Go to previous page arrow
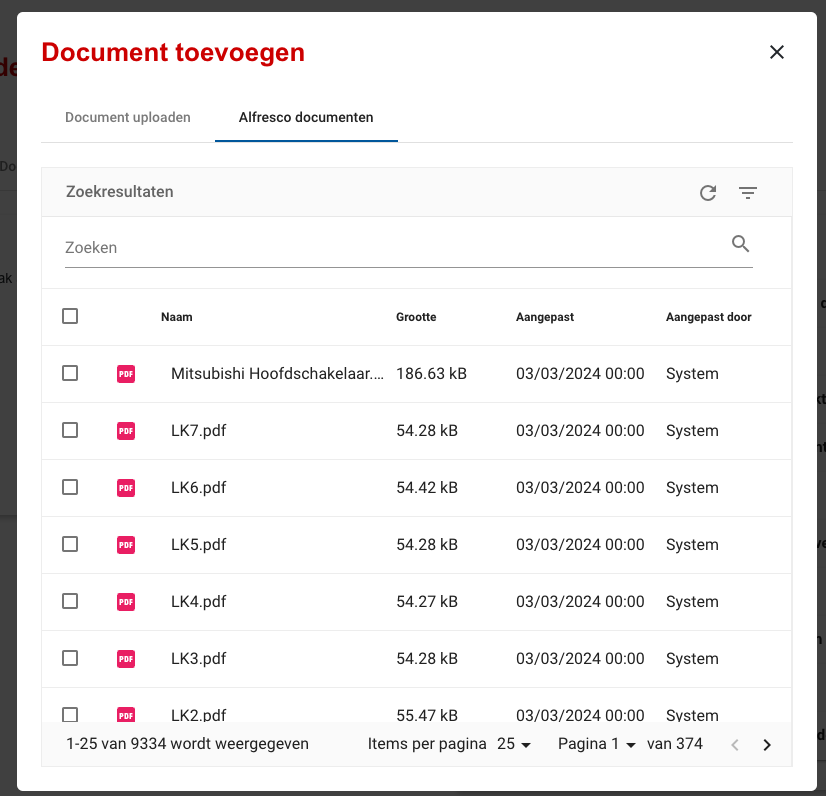 click(735, 745)
